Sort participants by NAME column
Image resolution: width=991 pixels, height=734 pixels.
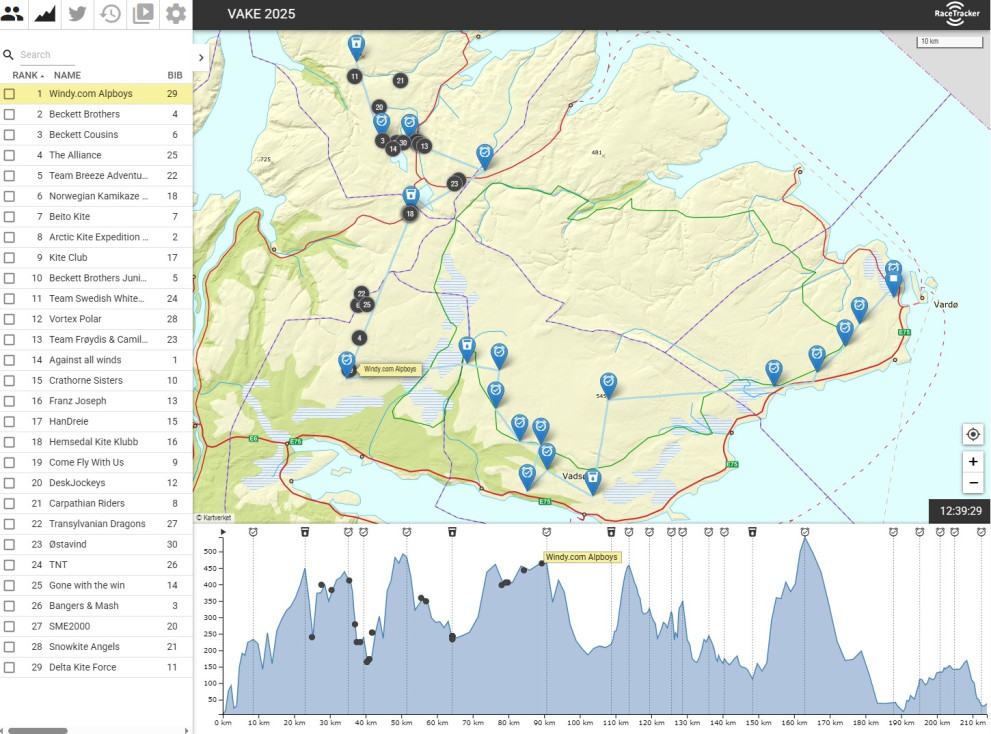click(x=67, y=75)
